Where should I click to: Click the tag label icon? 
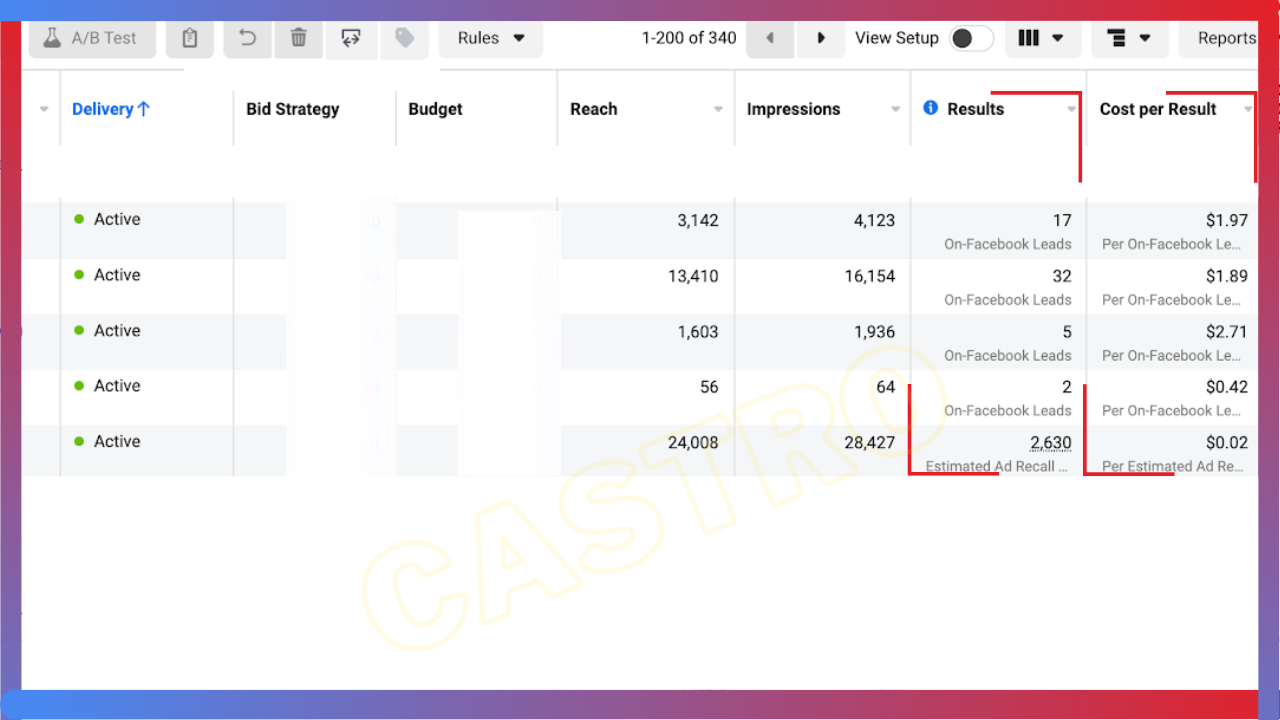(404, 38)
